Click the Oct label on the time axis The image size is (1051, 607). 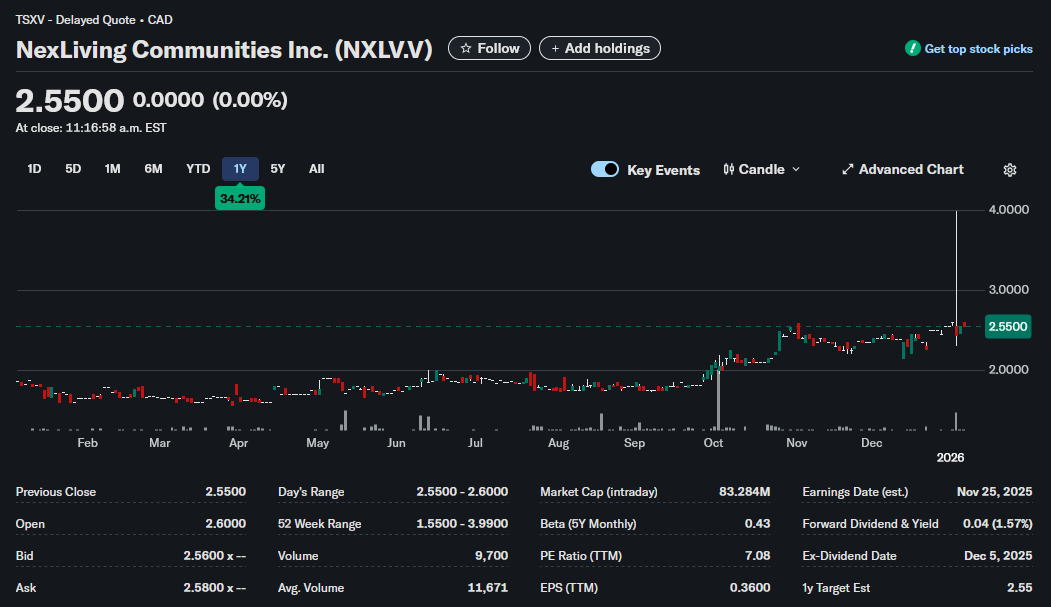(x=713, y=443)
